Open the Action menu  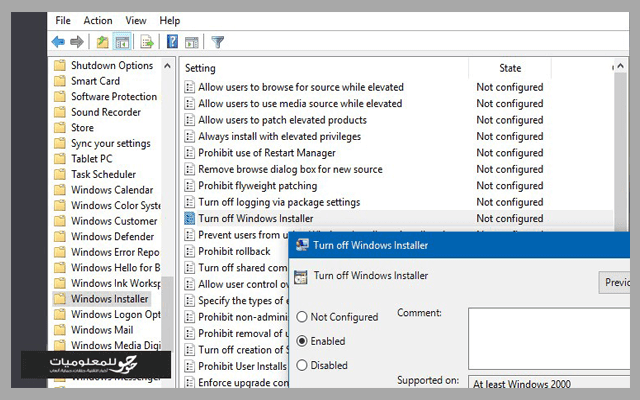pos(98,20)
